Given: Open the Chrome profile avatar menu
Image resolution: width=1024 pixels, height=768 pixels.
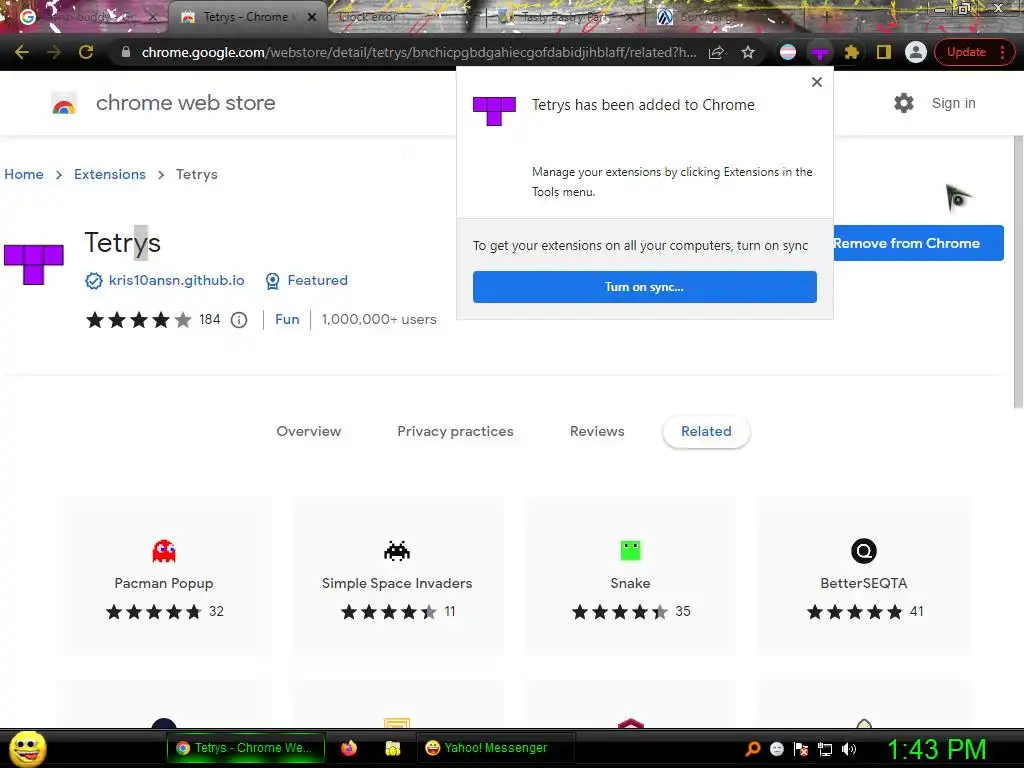Looking at the screenshot, I should pos(916,52).
